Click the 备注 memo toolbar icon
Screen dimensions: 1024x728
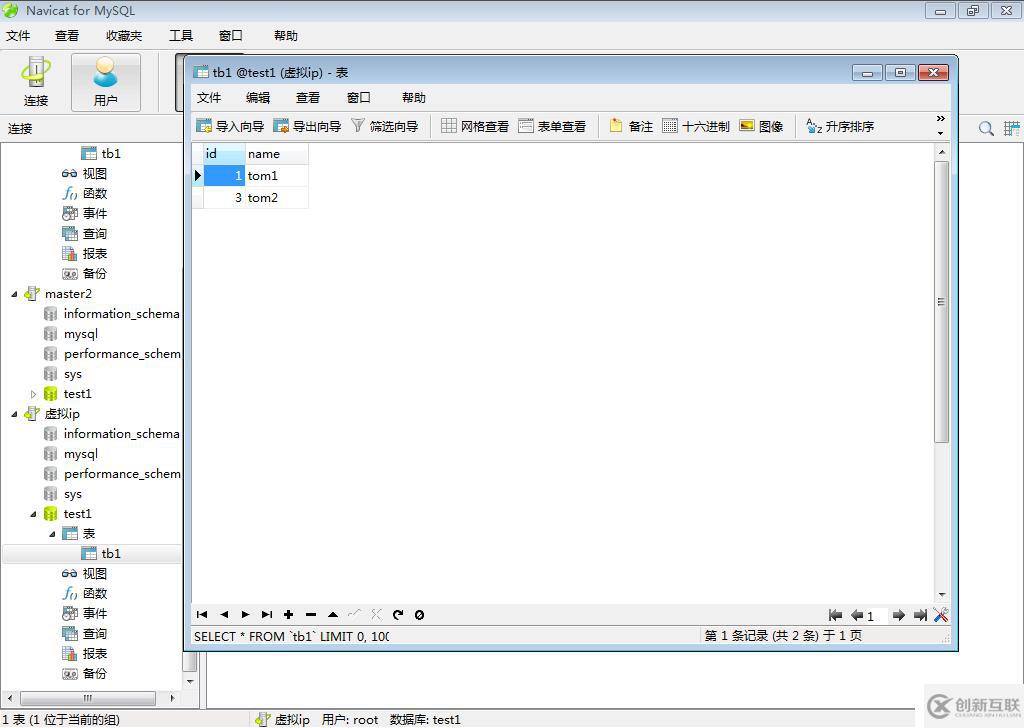(x=631, y=126)
